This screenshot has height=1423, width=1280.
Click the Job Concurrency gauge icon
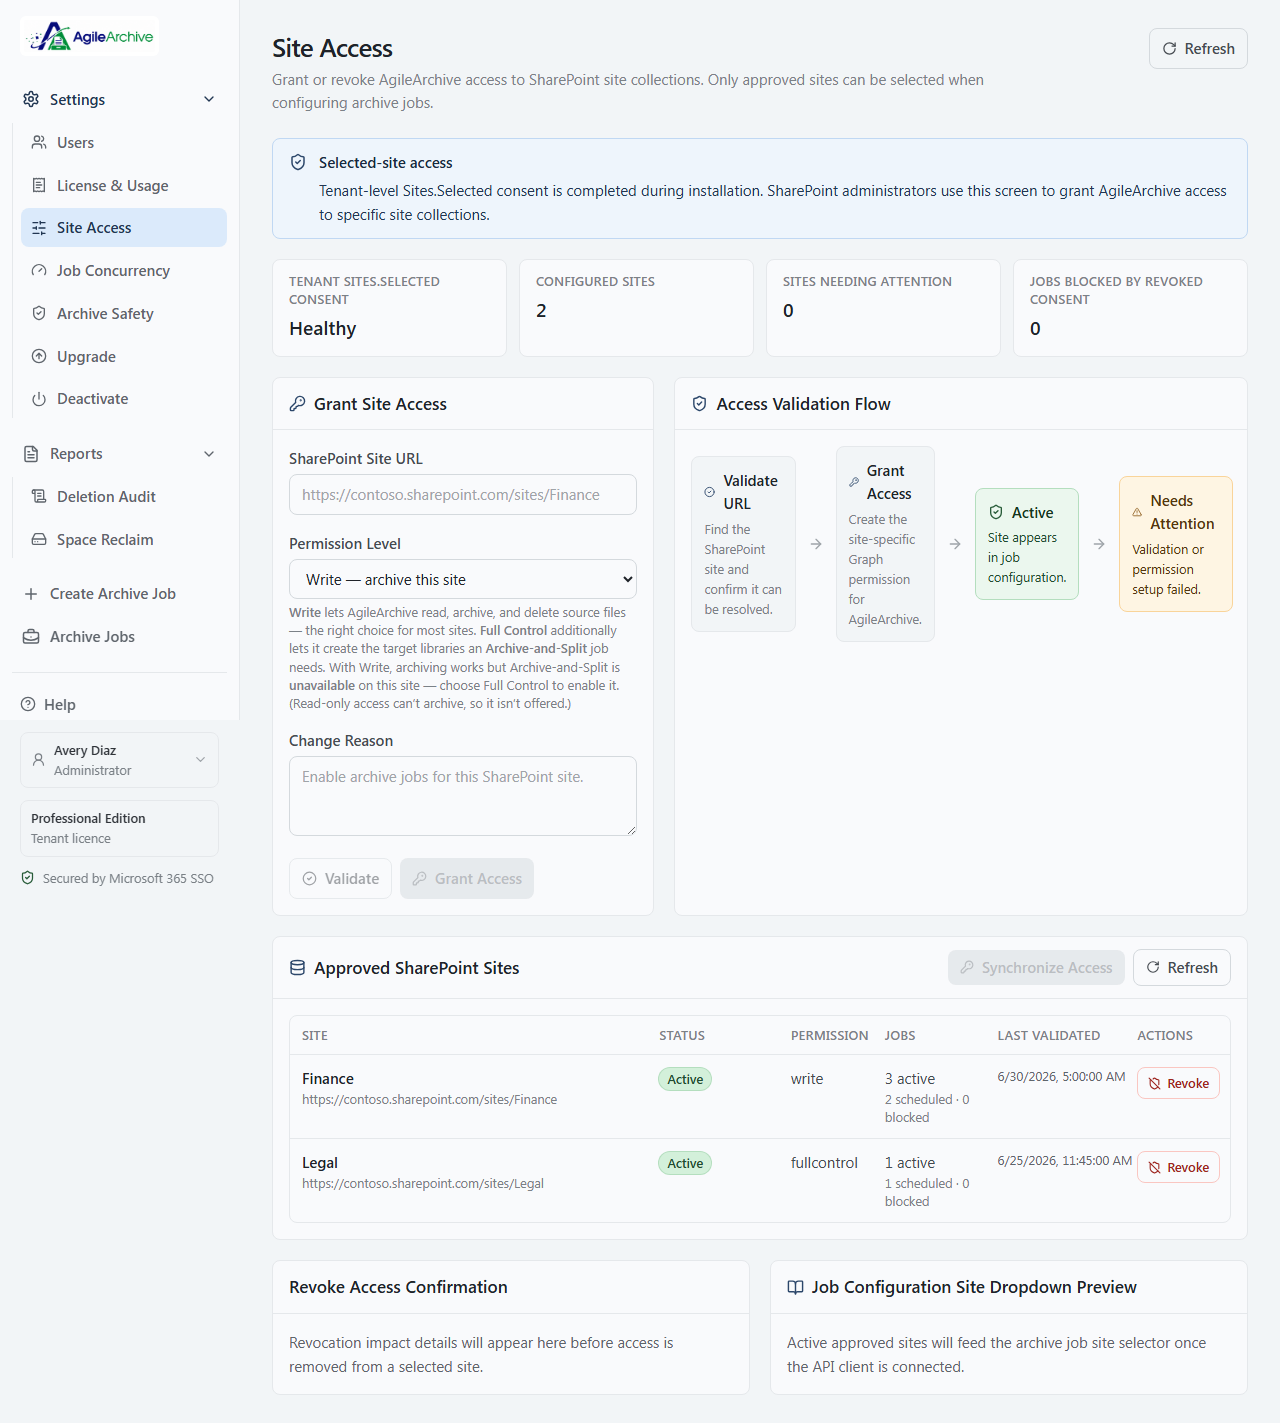click(x=39, y=270)
